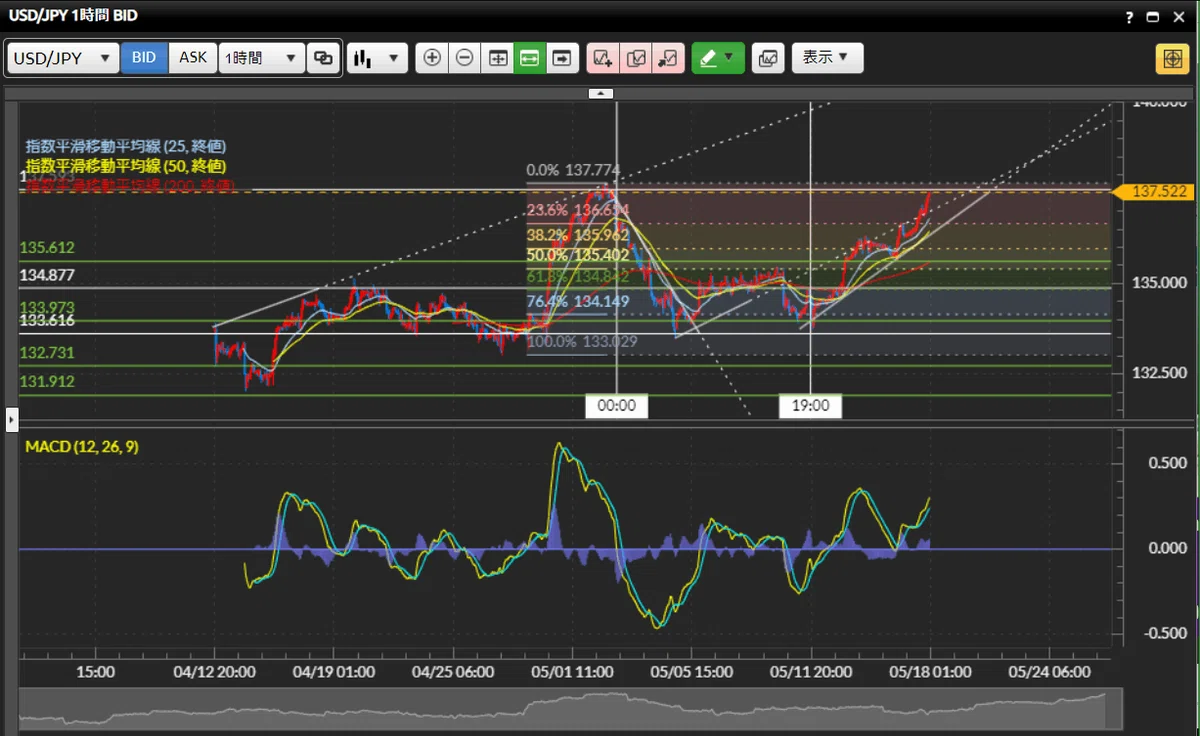Click the -0.500 MACD axis value
The image size is (1200, 736).
coord(1165,633)
